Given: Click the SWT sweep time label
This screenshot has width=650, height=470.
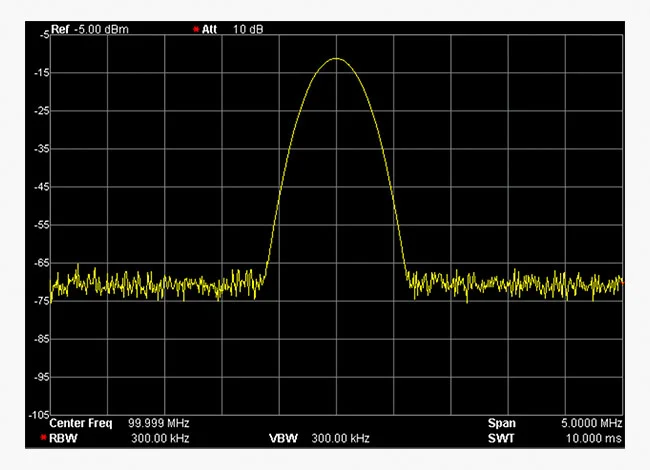Looking at the screenshot, I should (x=501, y=438).
